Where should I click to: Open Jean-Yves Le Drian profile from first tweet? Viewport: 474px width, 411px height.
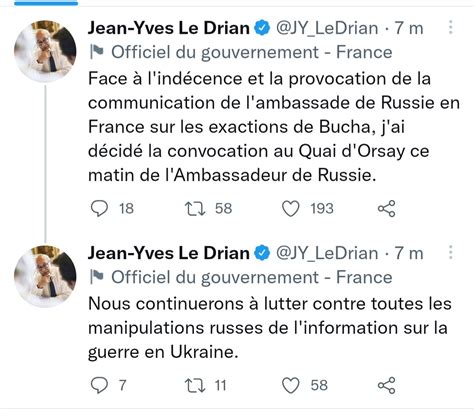point(169,28)
